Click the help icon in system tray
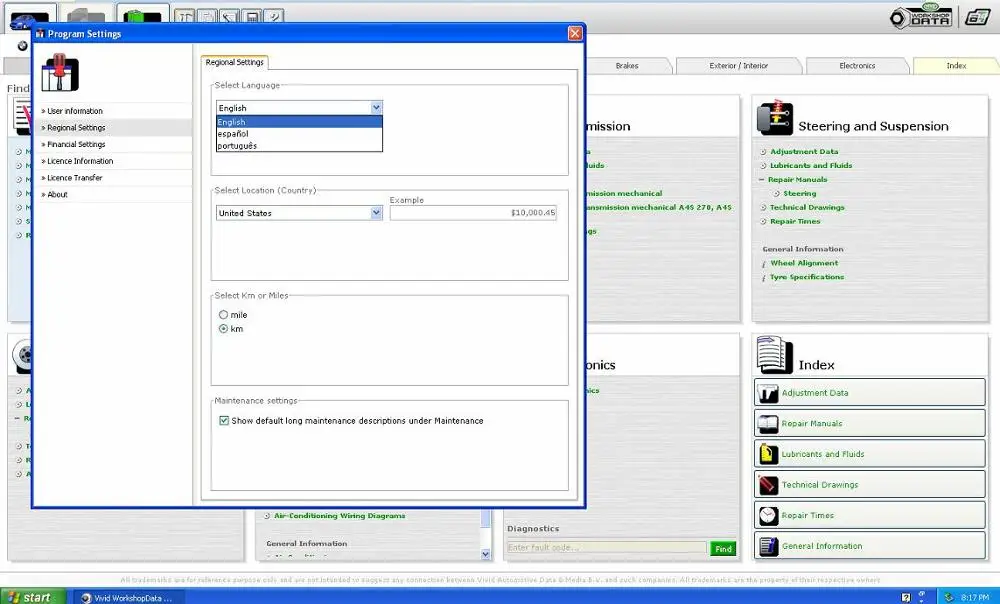The image size is (1000, 604). (x=906, y=598)
